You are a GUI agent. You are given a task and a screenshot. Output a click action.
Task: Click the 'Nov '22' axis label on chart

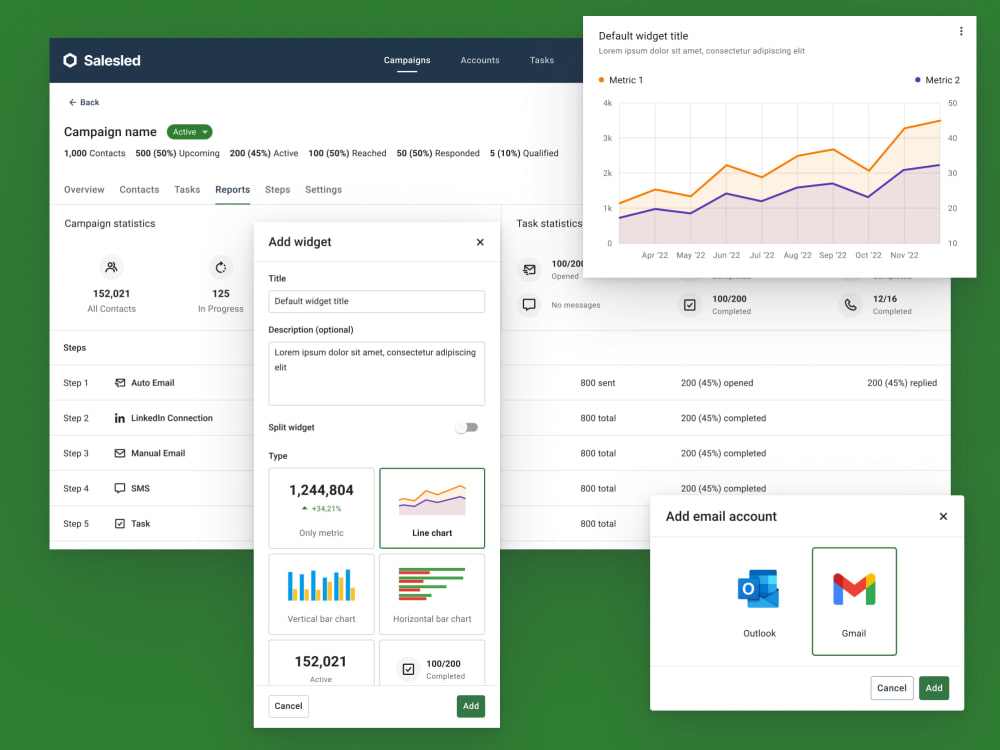[x=904, y=255]
